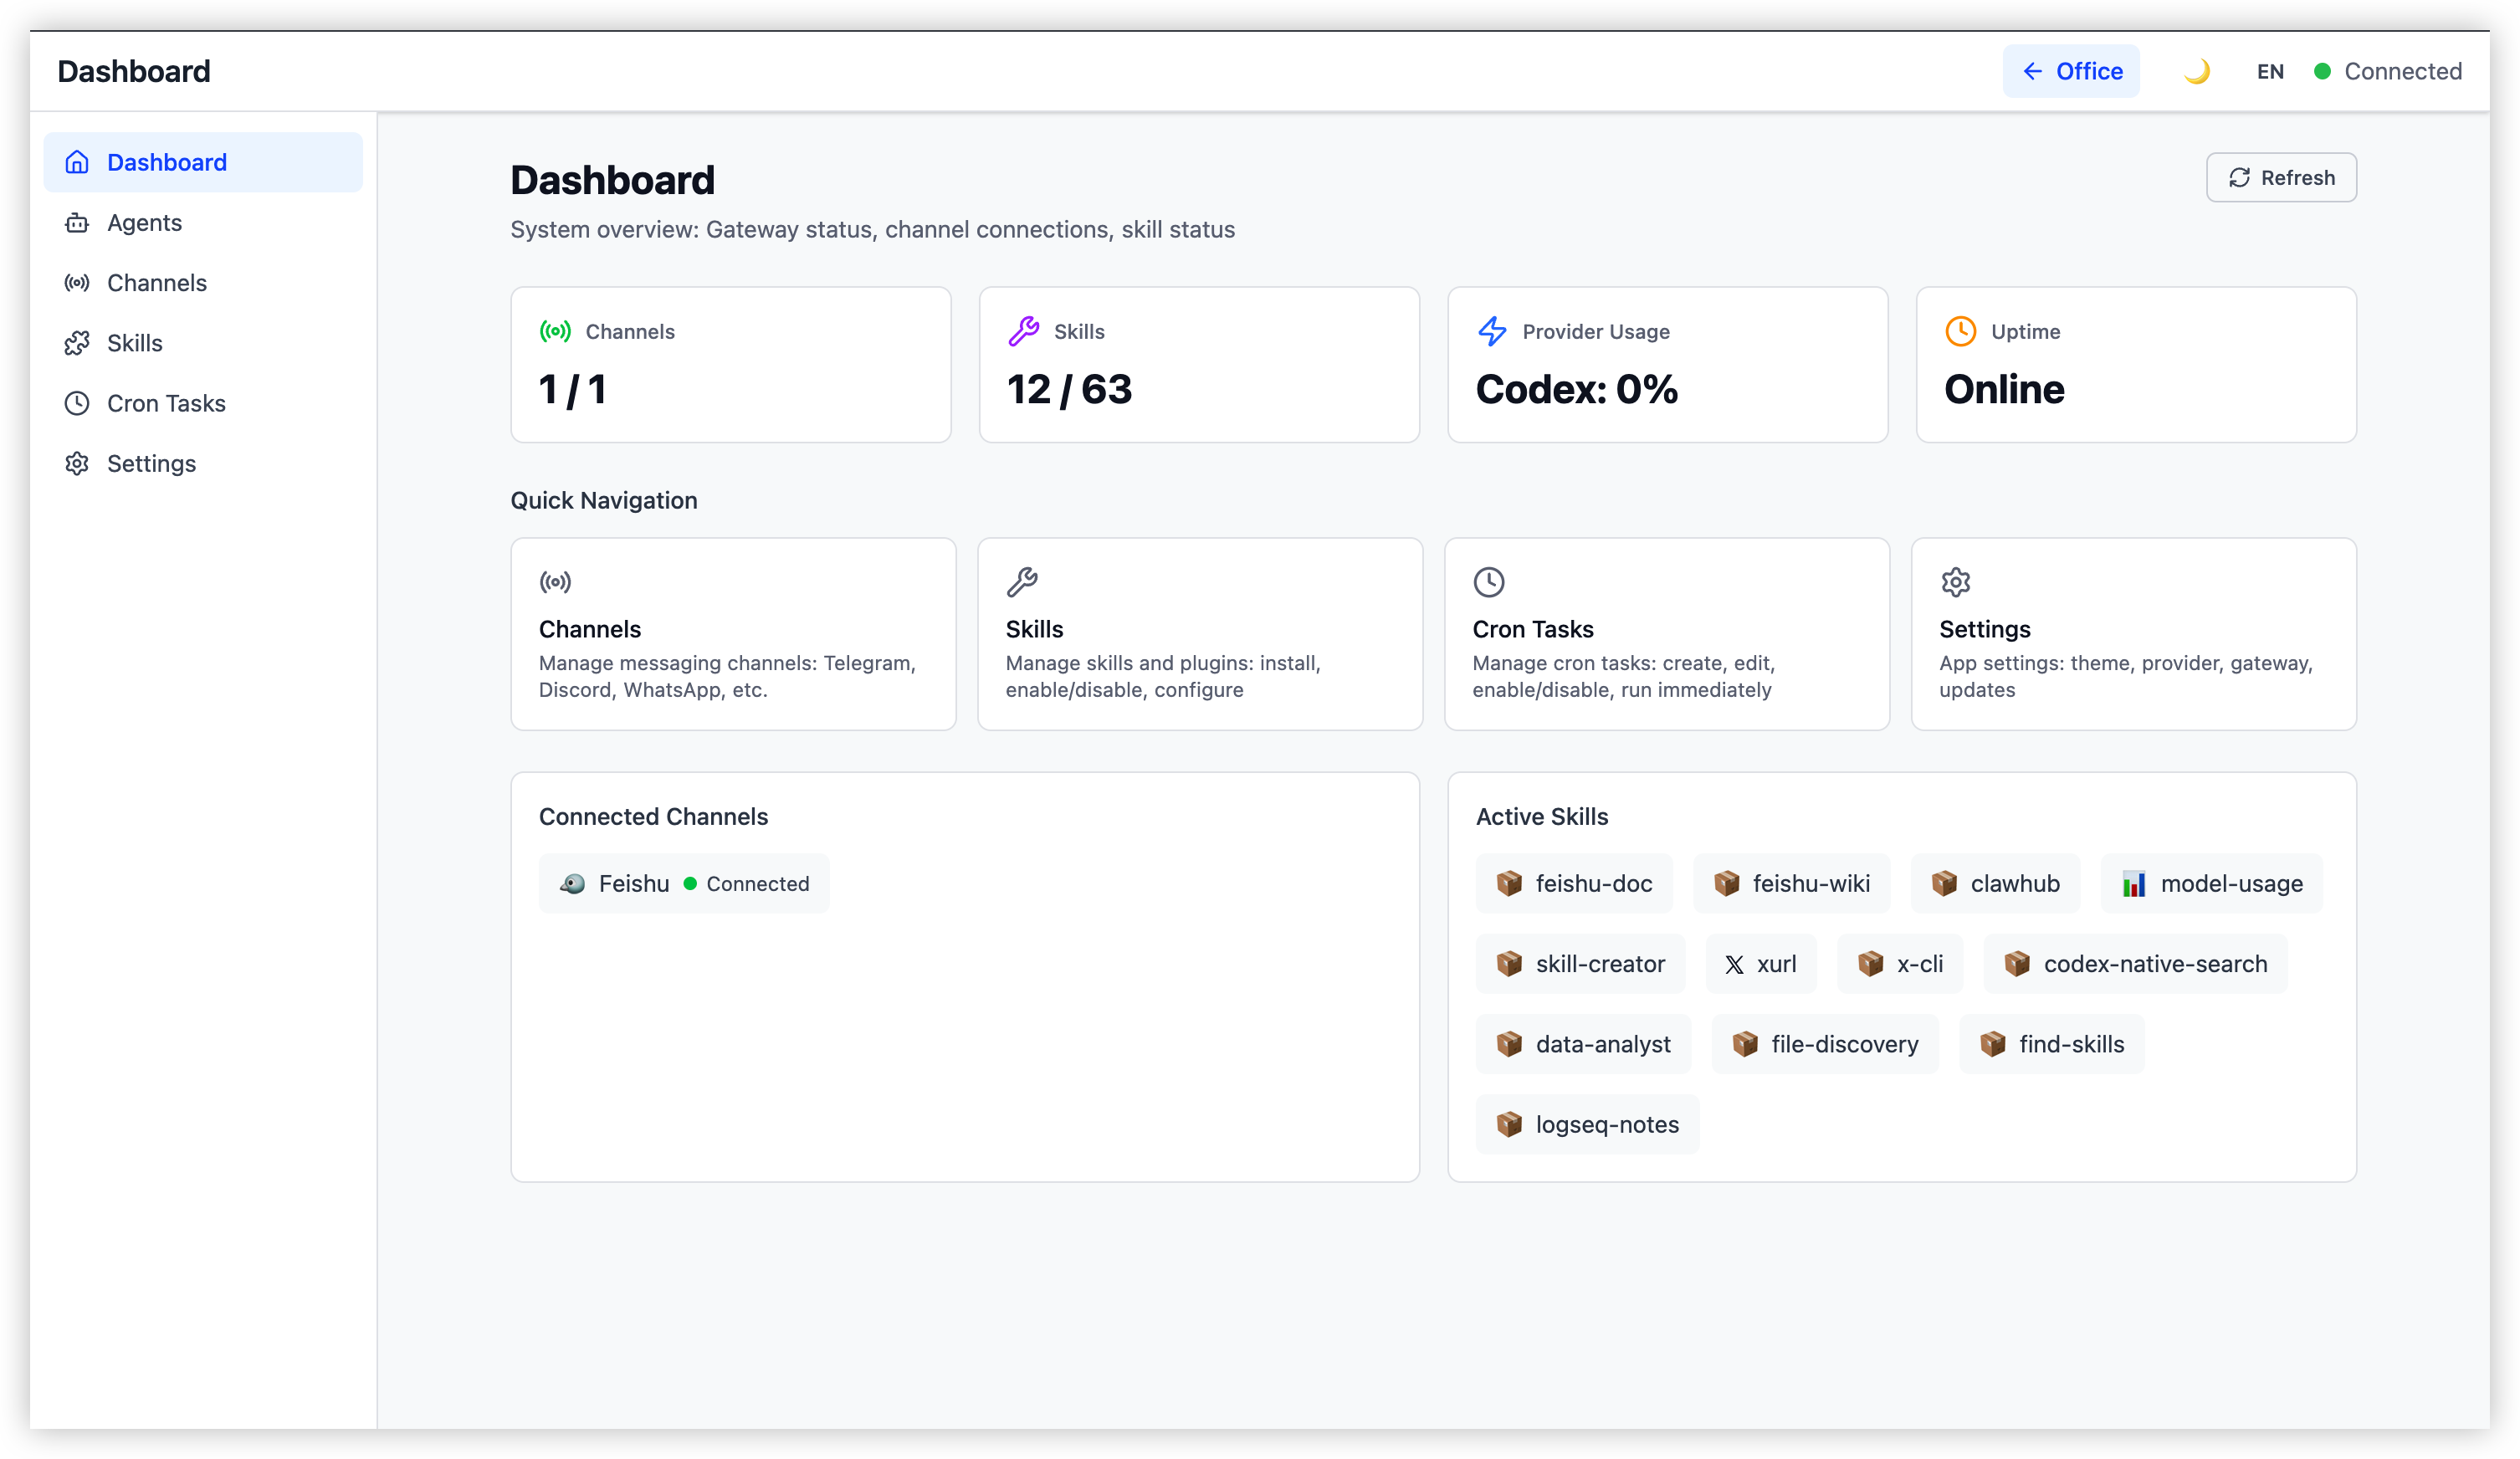Click the purple wrench icon on Skills stat card

pos(1023,331)
